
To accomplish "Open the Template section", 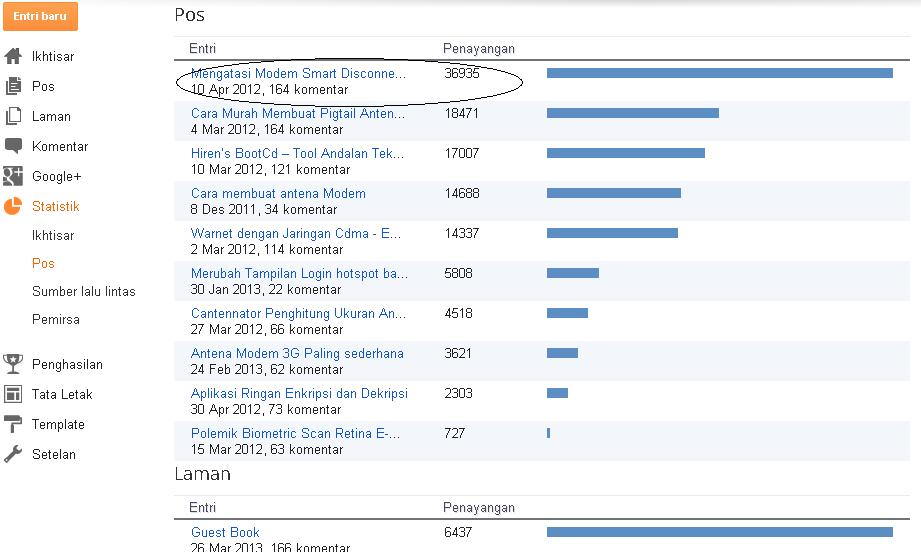I will [58, 424].
